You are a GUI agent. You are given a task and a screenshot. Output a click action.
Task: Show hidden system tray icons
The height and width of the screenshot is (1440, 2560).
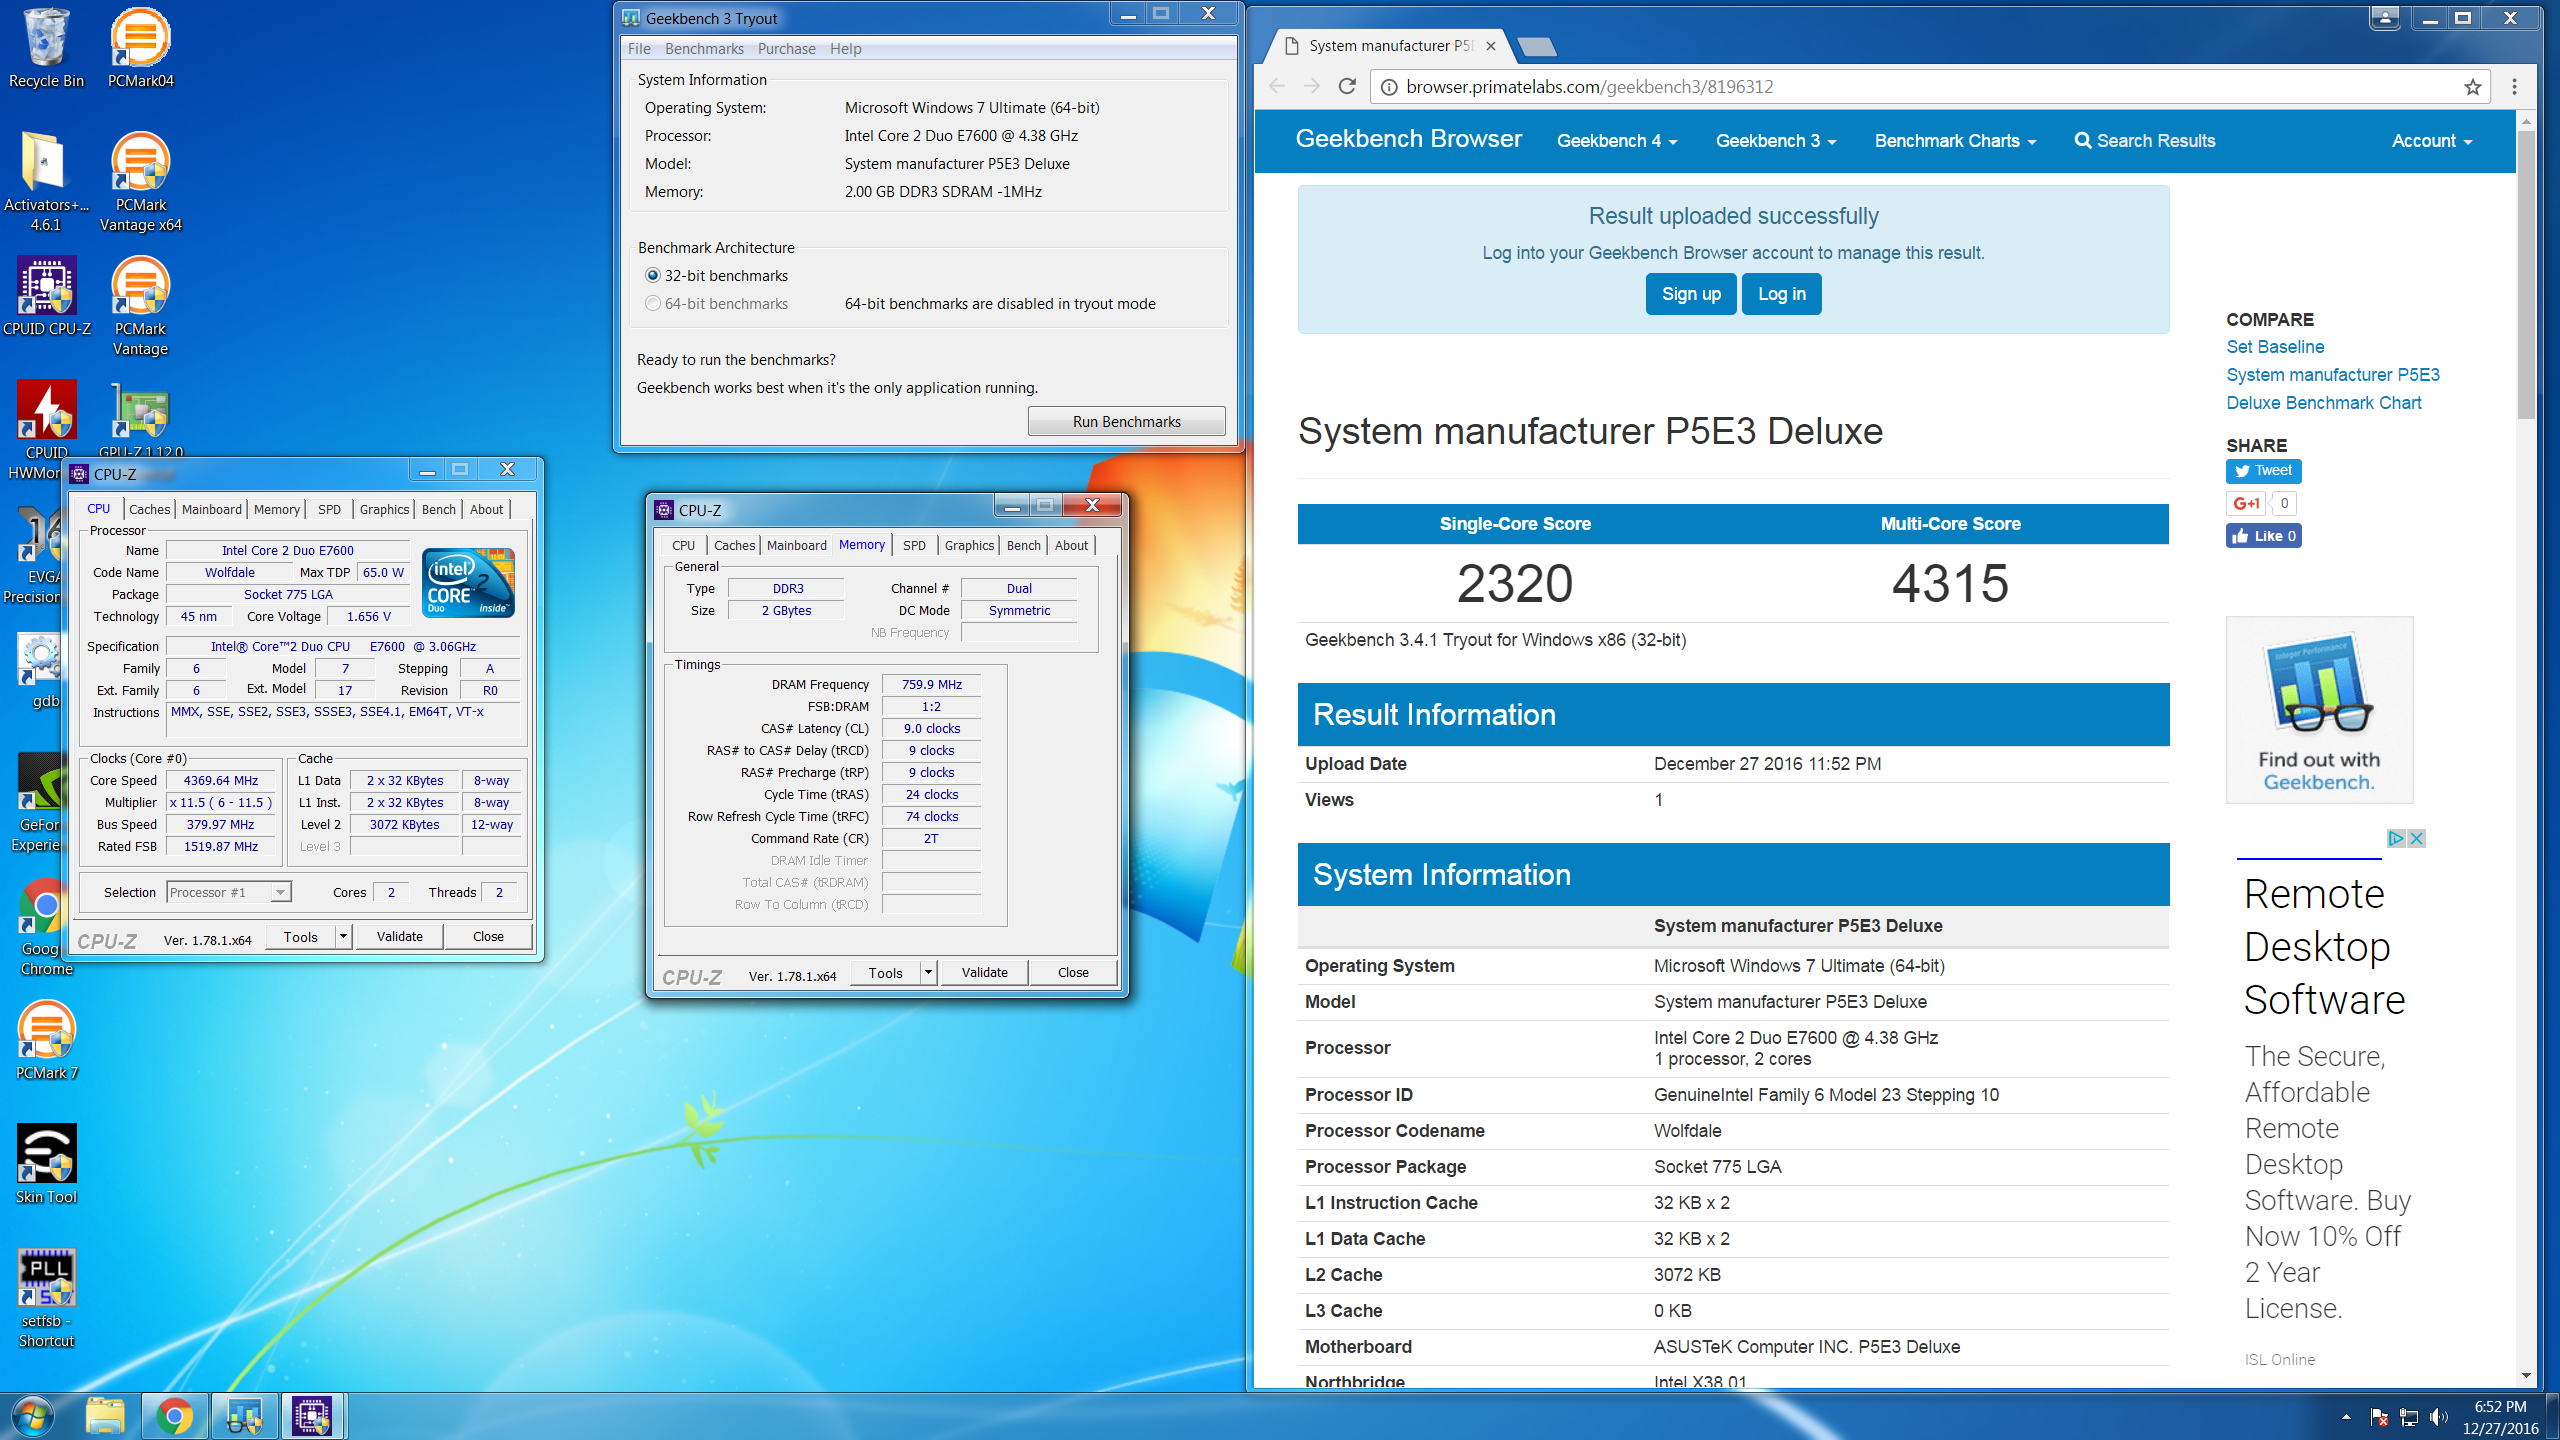(2346, 1417)
